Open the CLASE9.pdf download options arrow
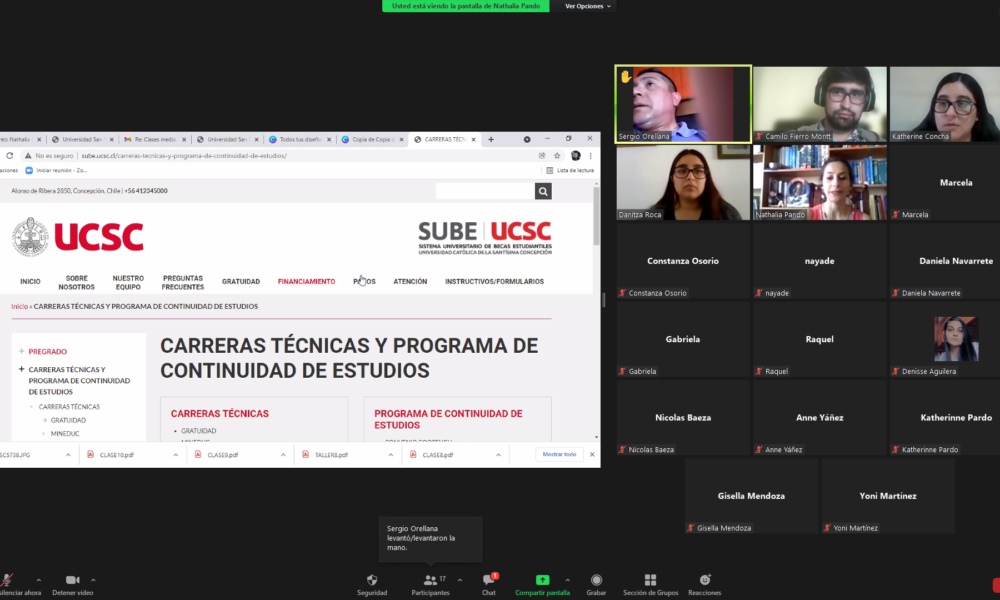Image resolution: width=1000 pixels, height=600 pixels. point(283,455)
